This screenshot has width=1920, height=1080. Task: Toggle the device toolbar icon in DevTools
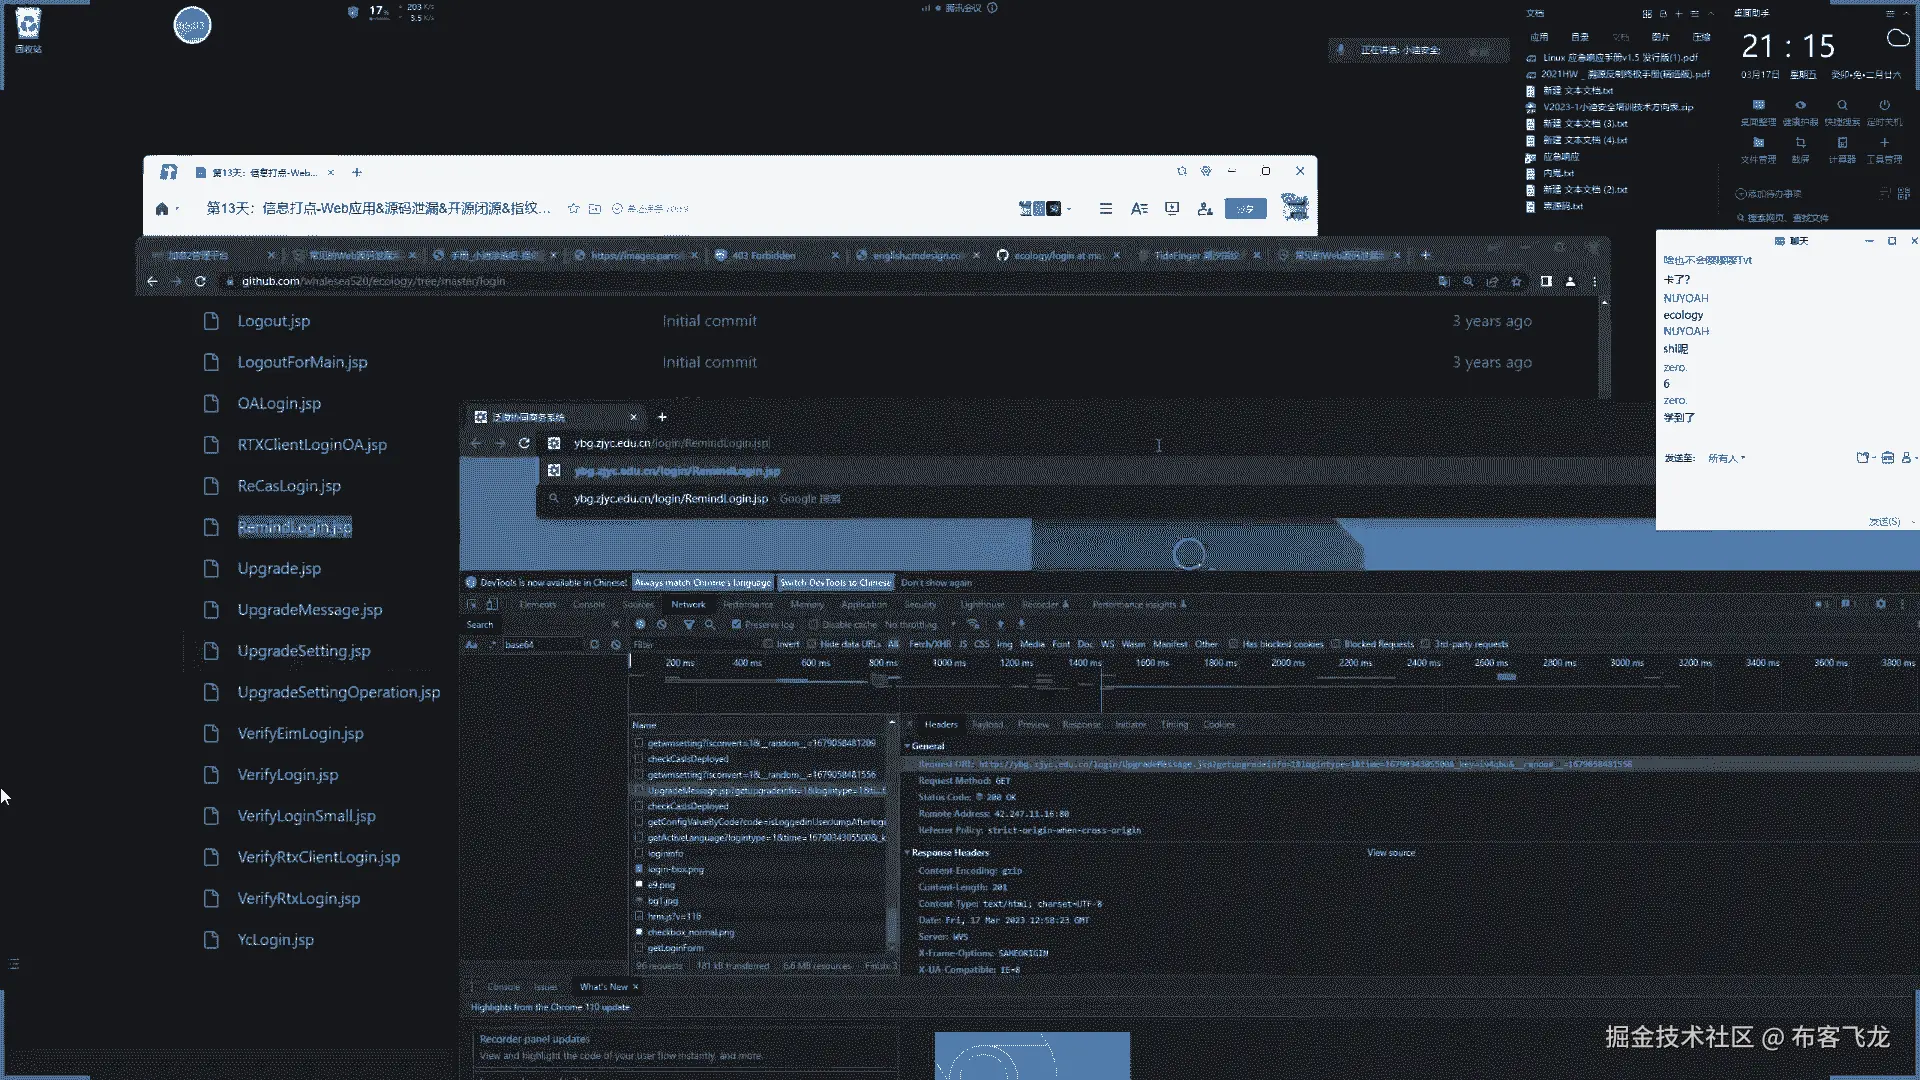point(492,604)
